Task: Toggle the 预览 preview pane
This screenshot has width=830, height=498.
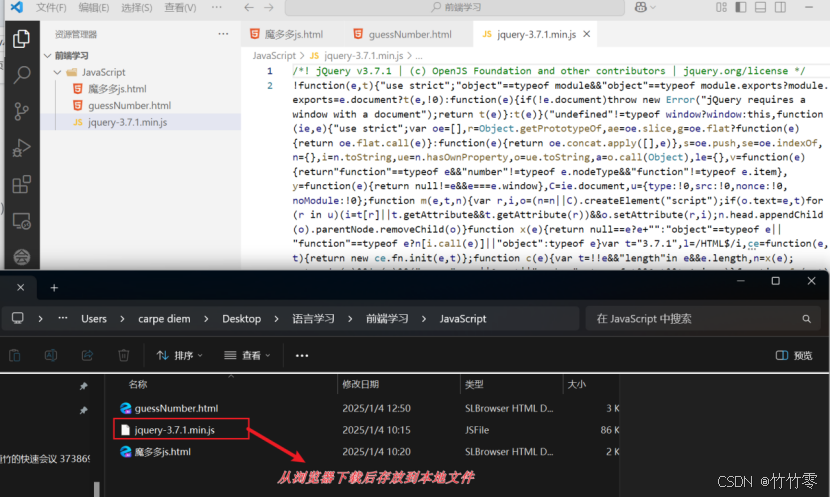Action: coord(794,355)
